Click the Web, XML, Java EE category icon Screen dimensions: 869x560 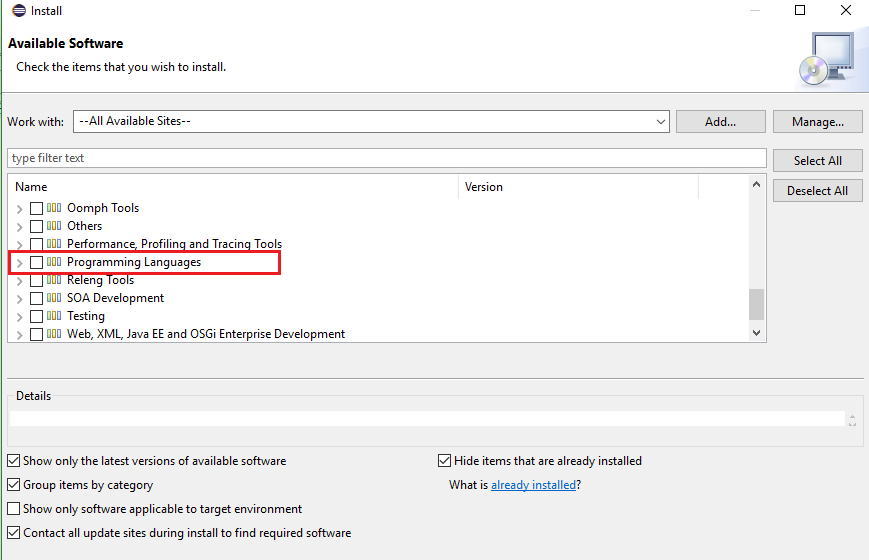pyautogui.click(x=54, y=334)
